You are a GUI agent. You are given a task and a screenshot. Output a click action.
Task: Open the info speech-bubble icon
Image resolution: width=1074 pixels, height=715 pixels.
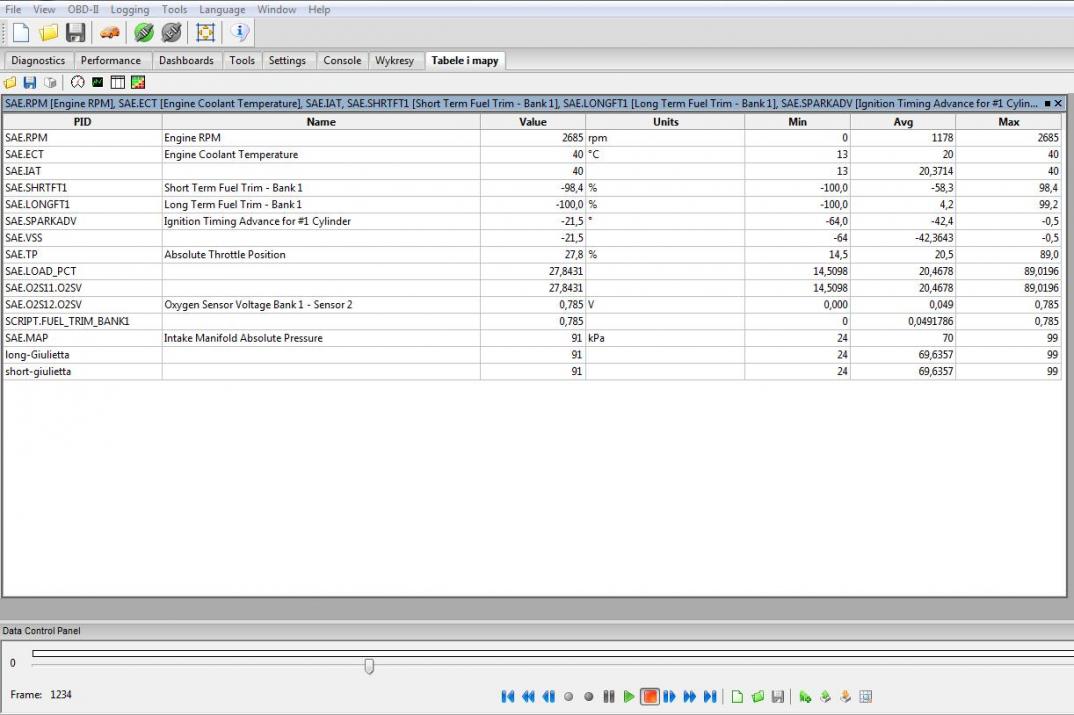239,33
